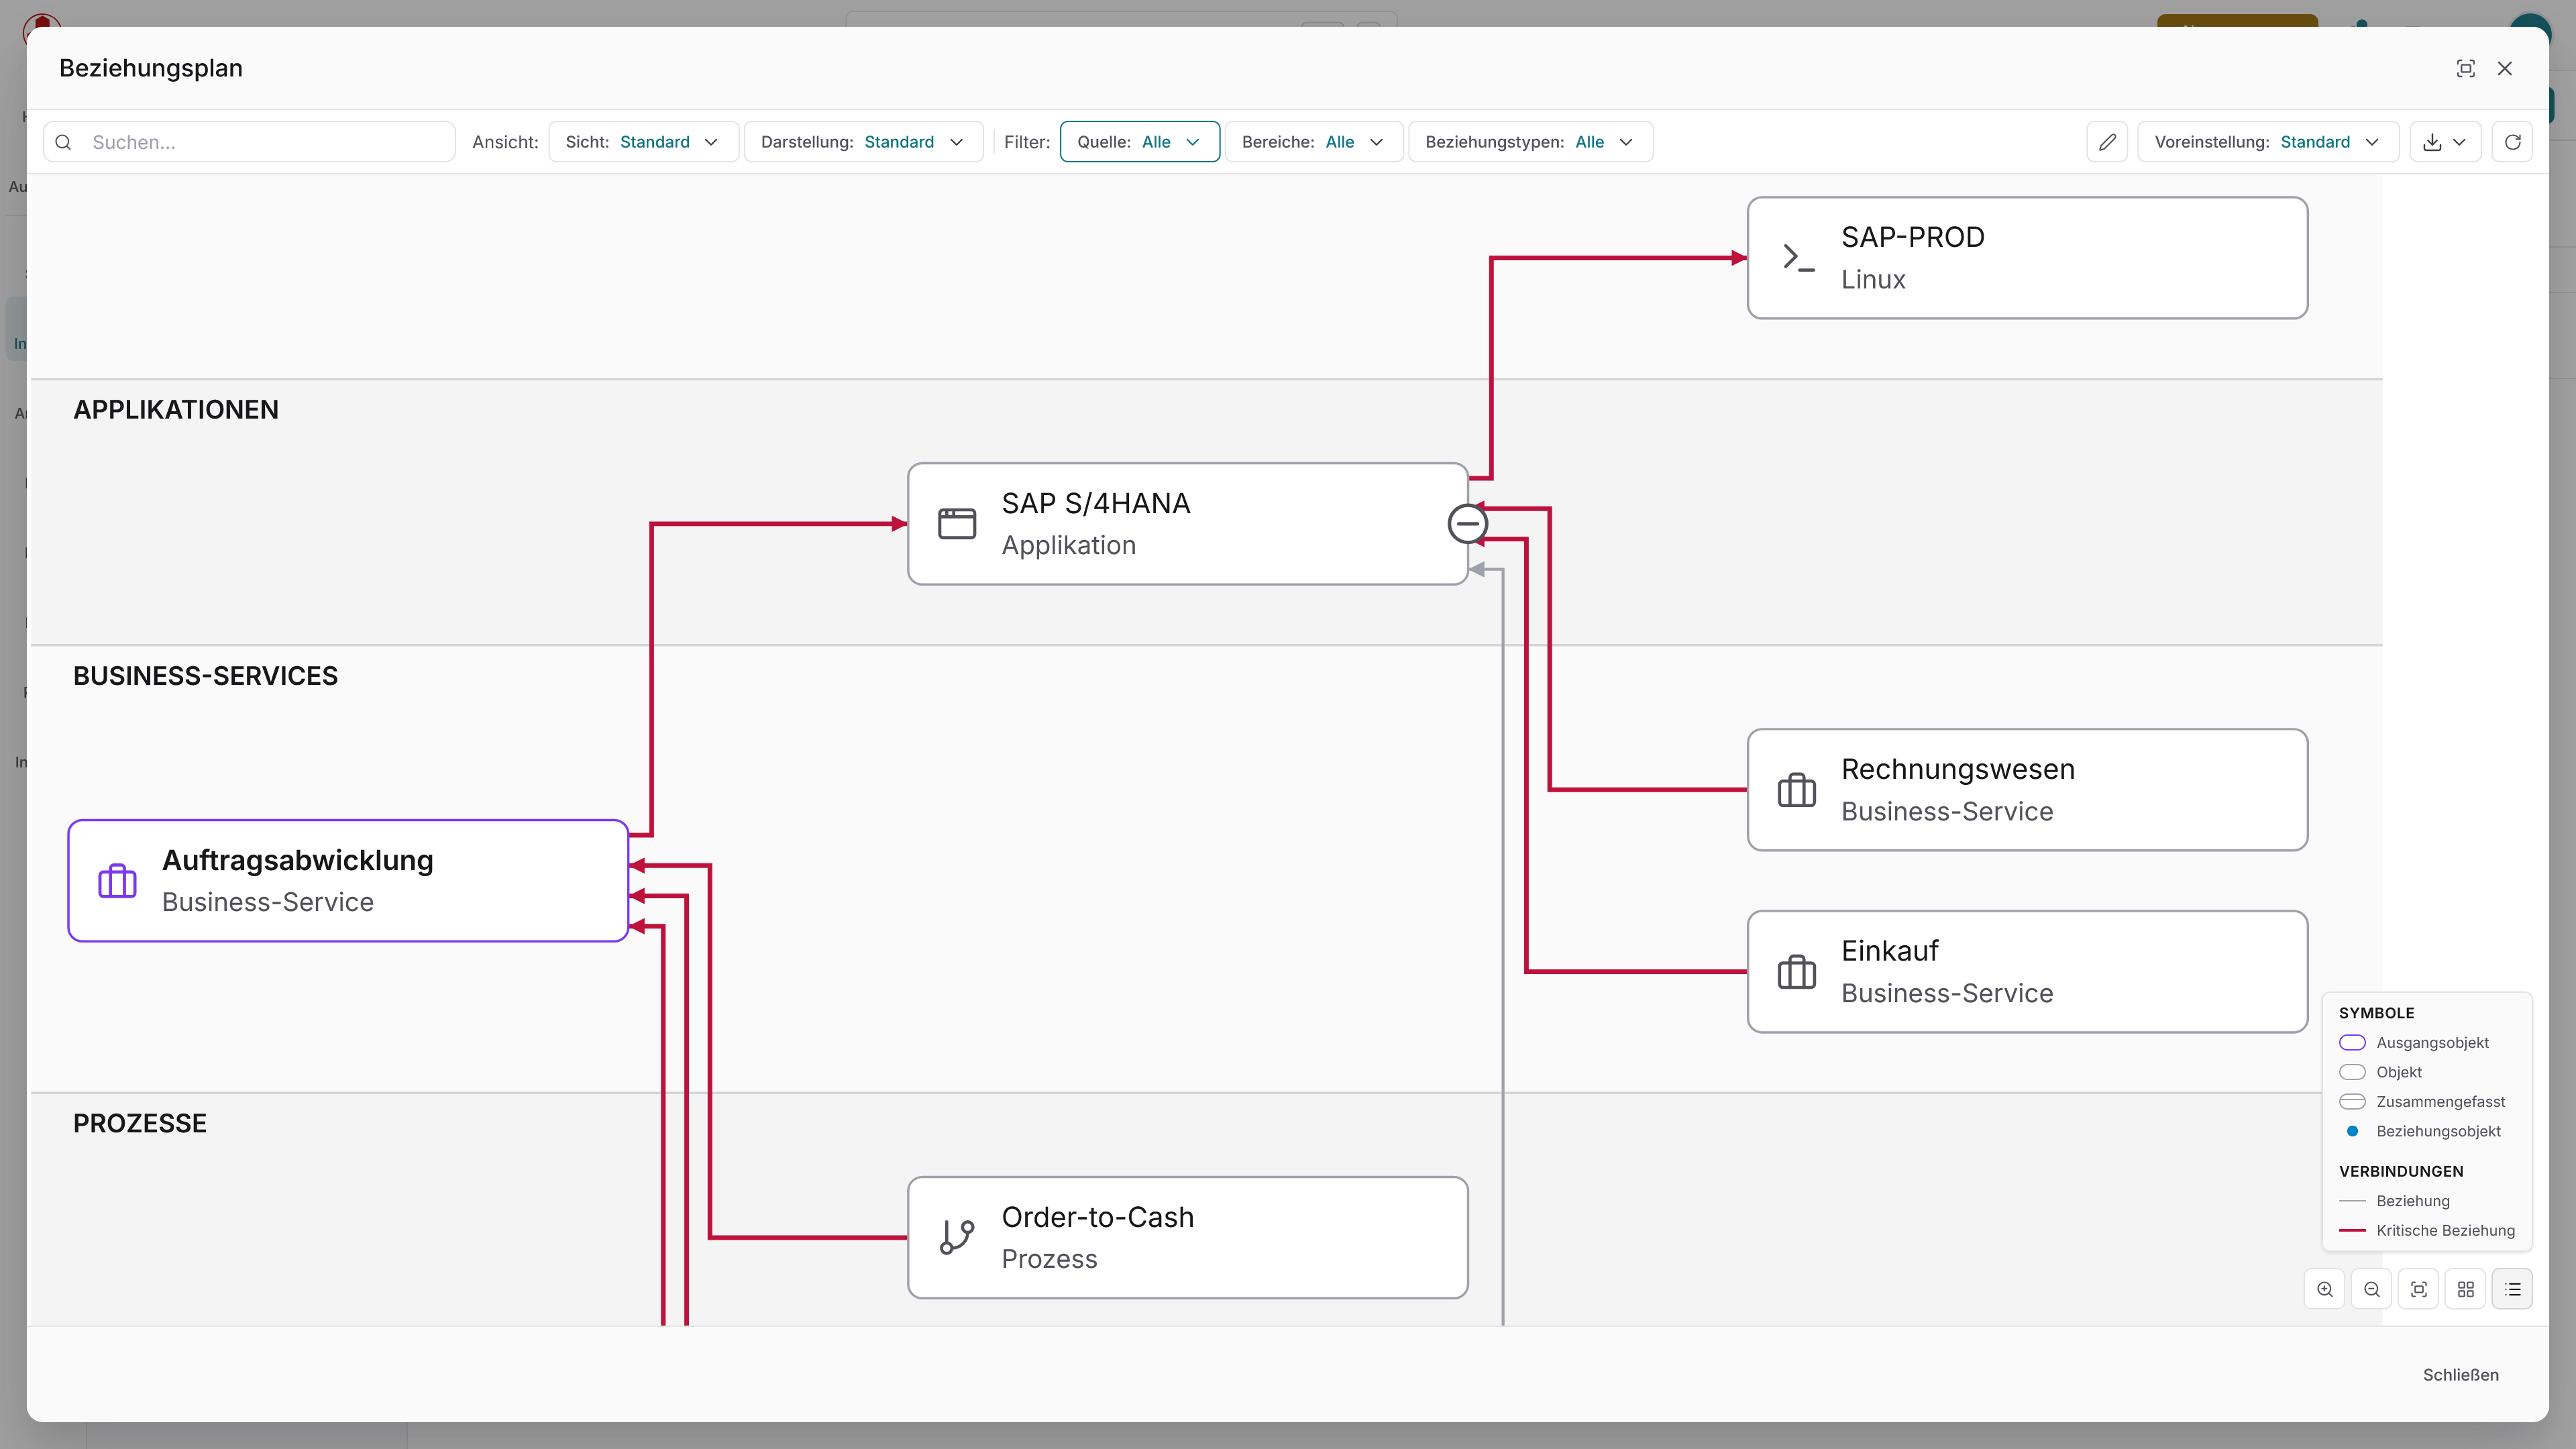Click the refresh icon in toolbar
The height and width of the screenshot is (1449, 2576).
click(x=2512, y=142)
